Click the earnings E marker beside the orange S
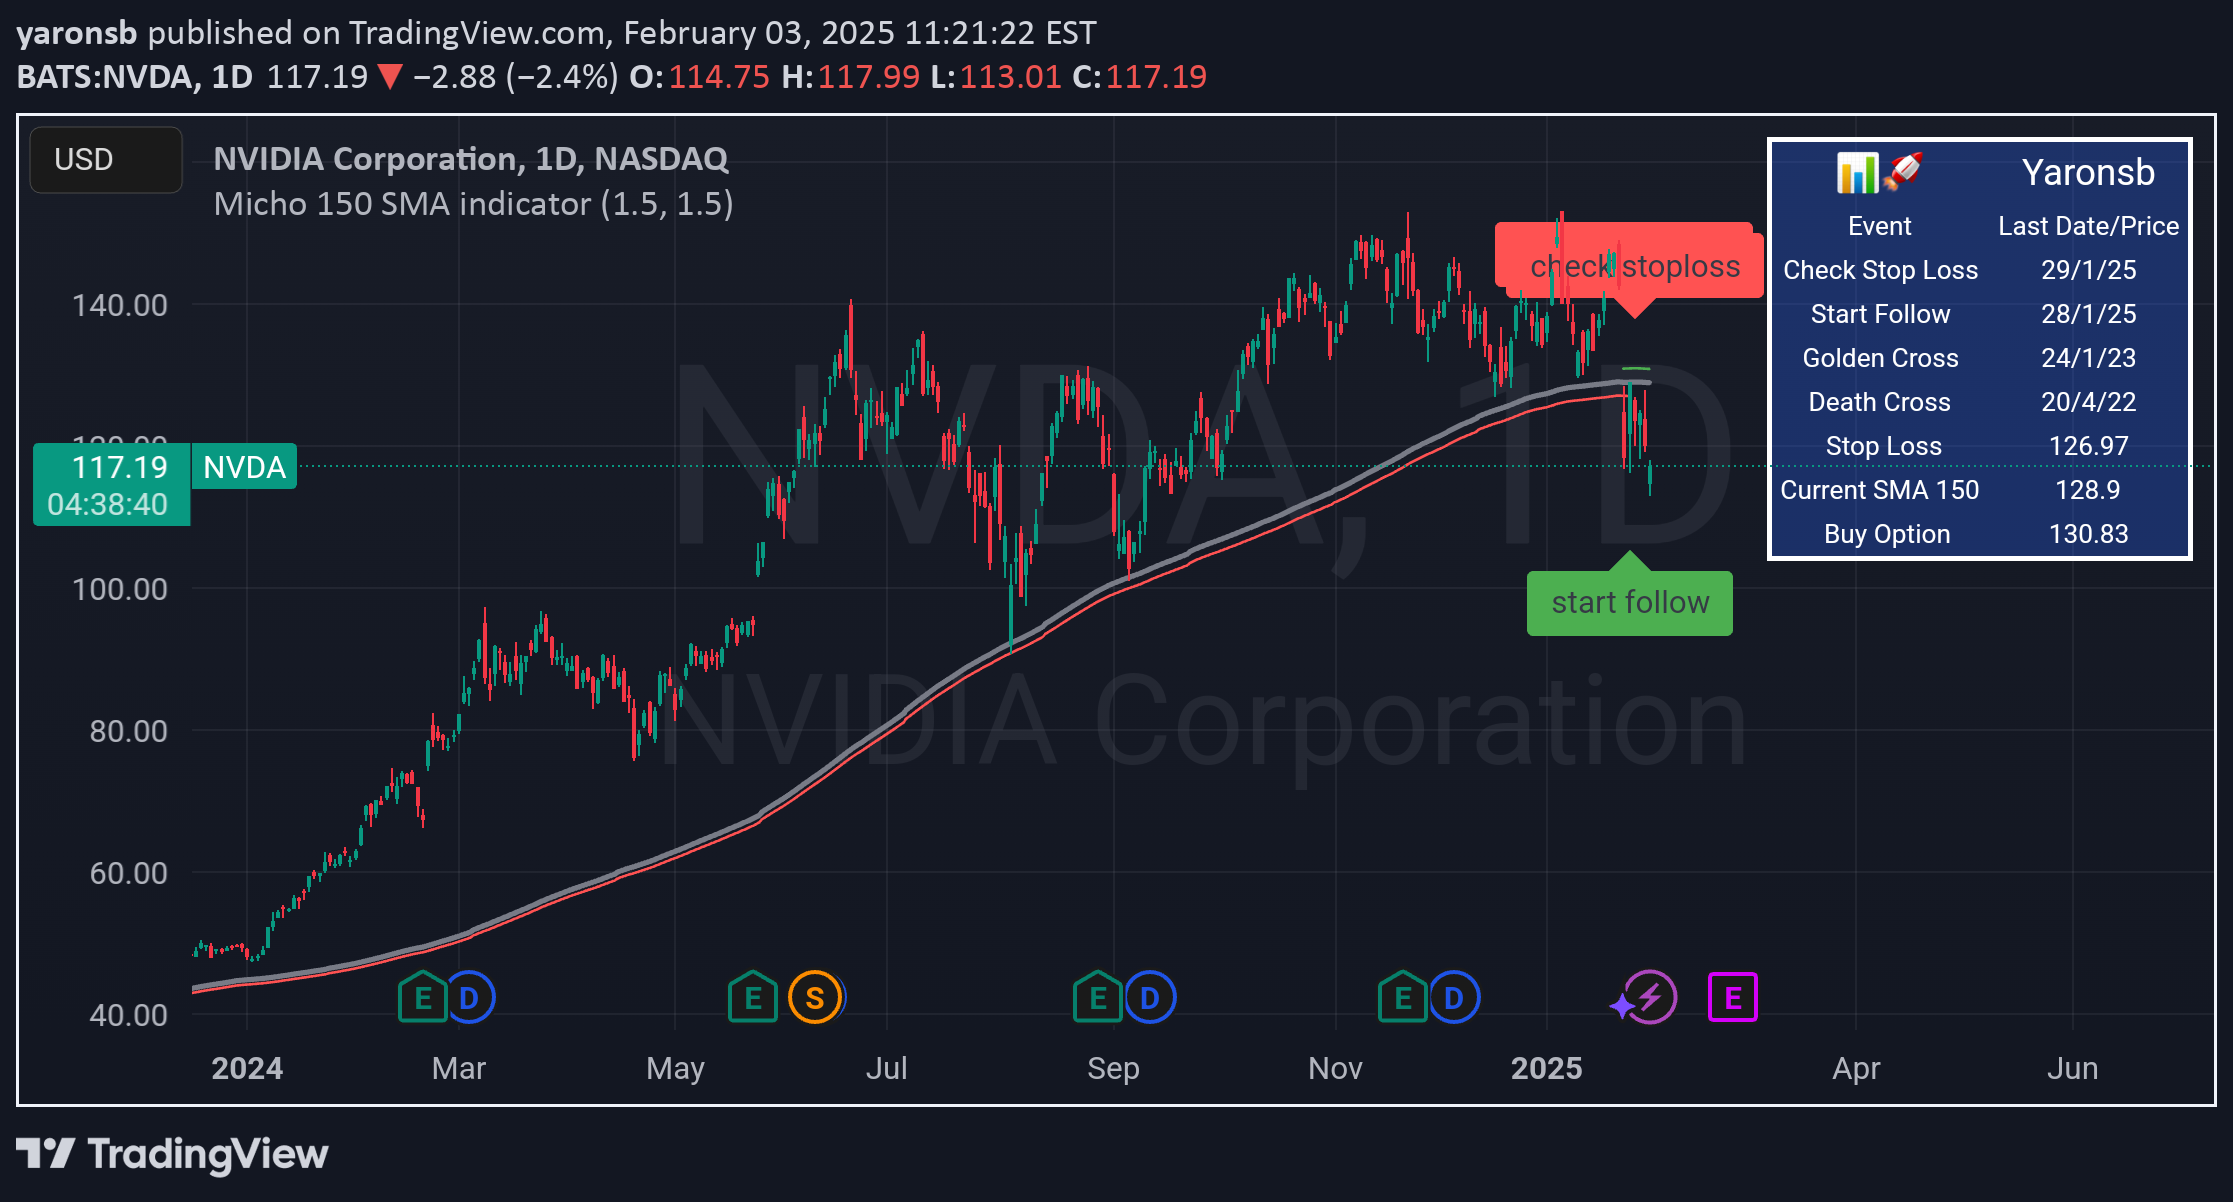Image resolution: width=2233 pixels, height=1202 pixels. click(753, 998)
